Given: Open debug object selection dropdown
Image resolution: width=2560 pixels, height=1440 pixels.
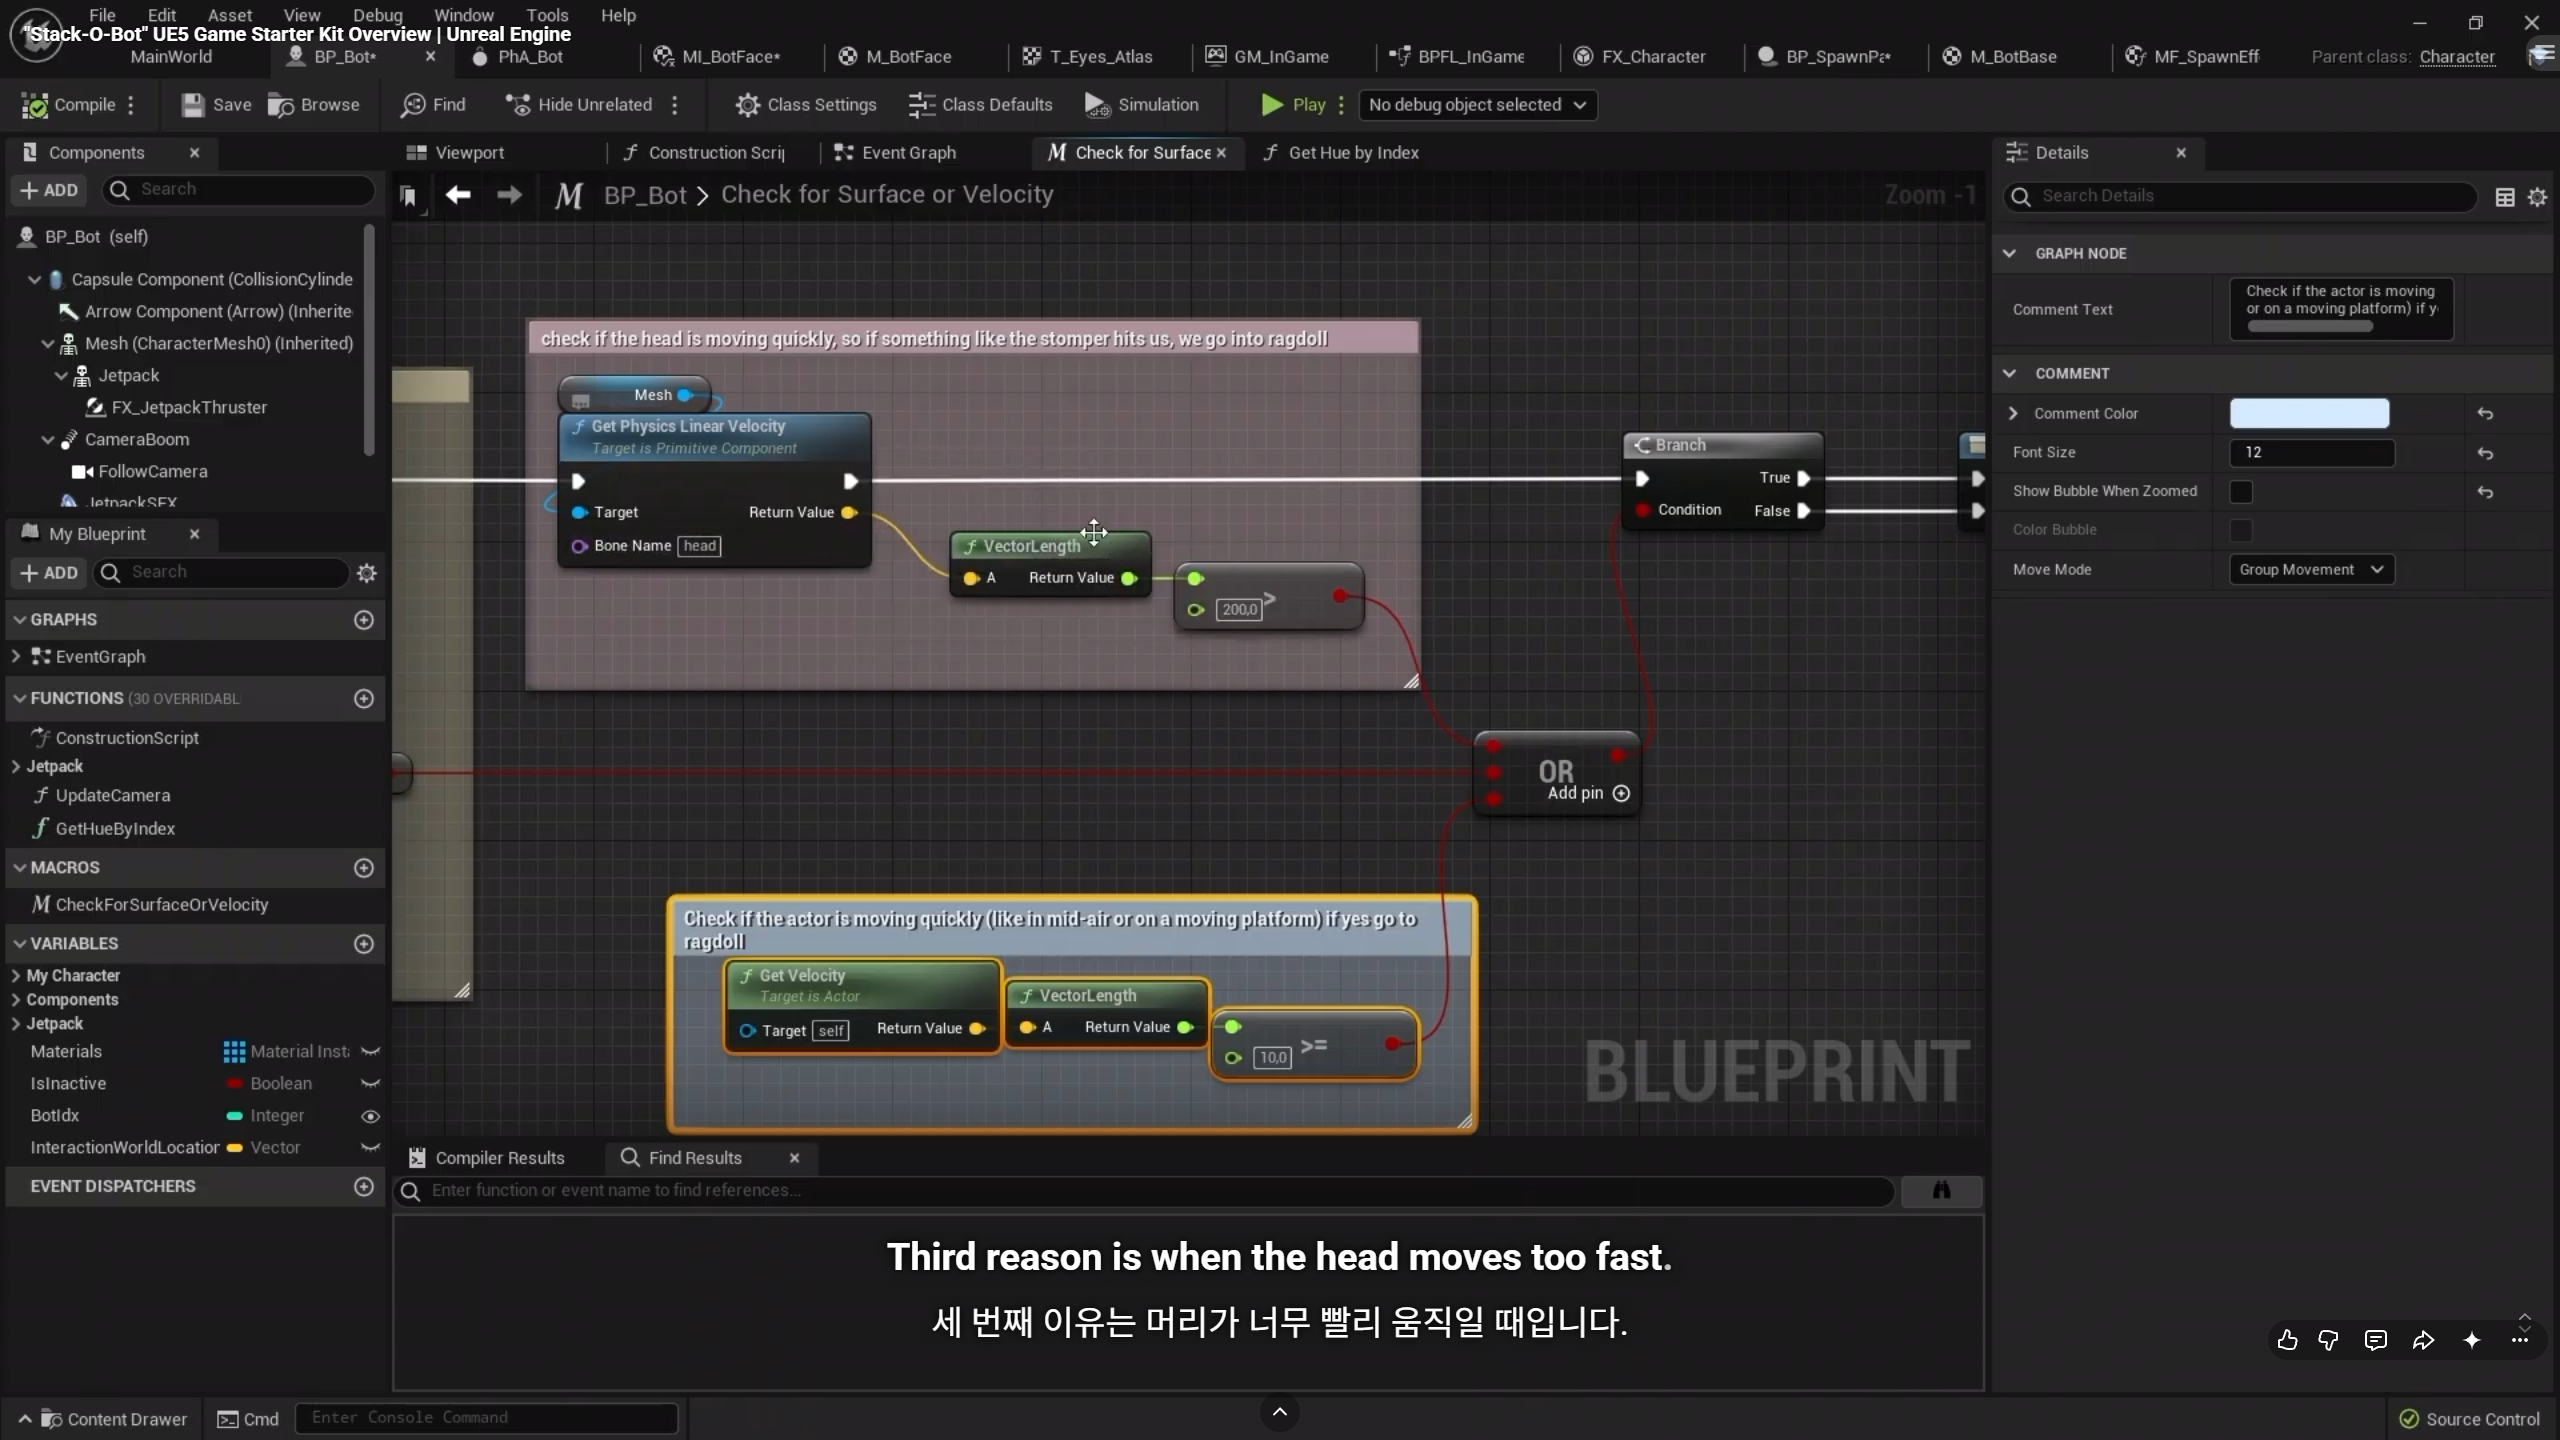Looking at the screenshot, I should (1476, 105).
